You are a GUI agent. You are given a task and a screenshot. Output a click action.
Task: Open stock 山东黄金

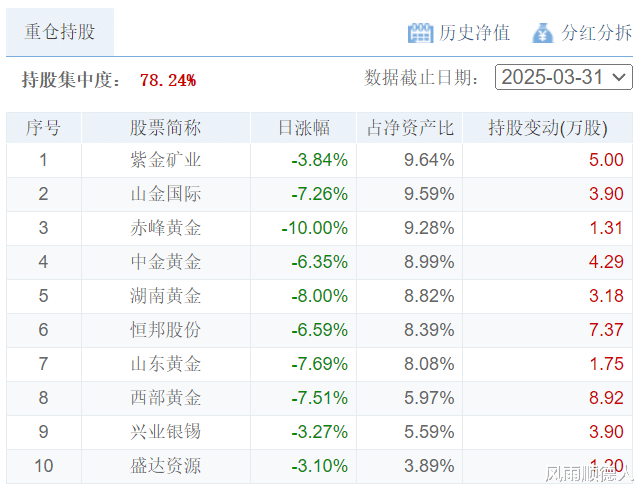[x=166, y=364]
